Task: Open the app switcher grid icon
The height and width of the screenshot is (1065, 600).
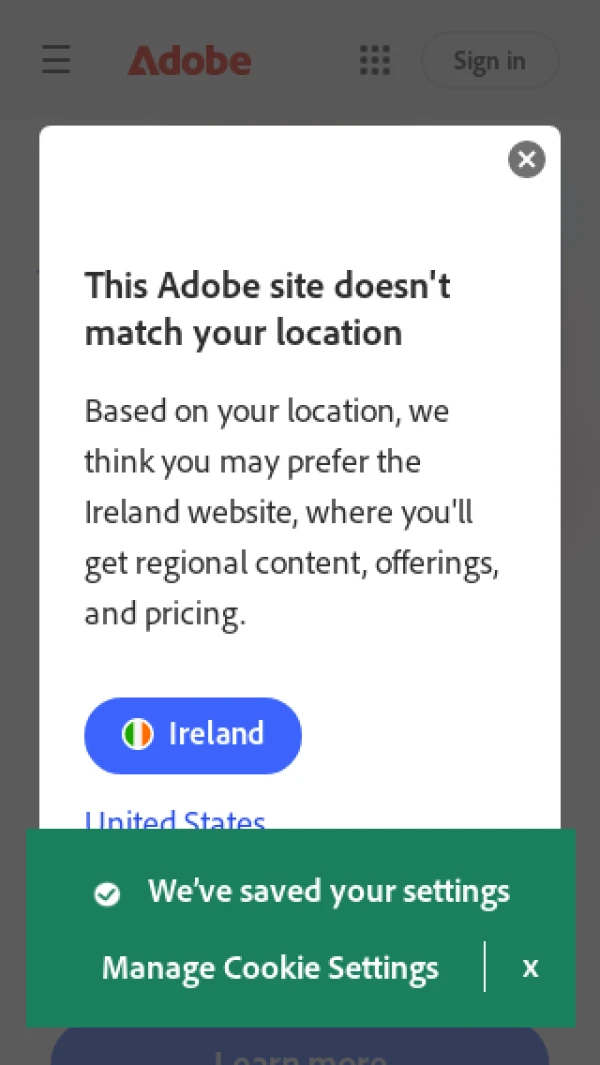Action: [375, 60]
